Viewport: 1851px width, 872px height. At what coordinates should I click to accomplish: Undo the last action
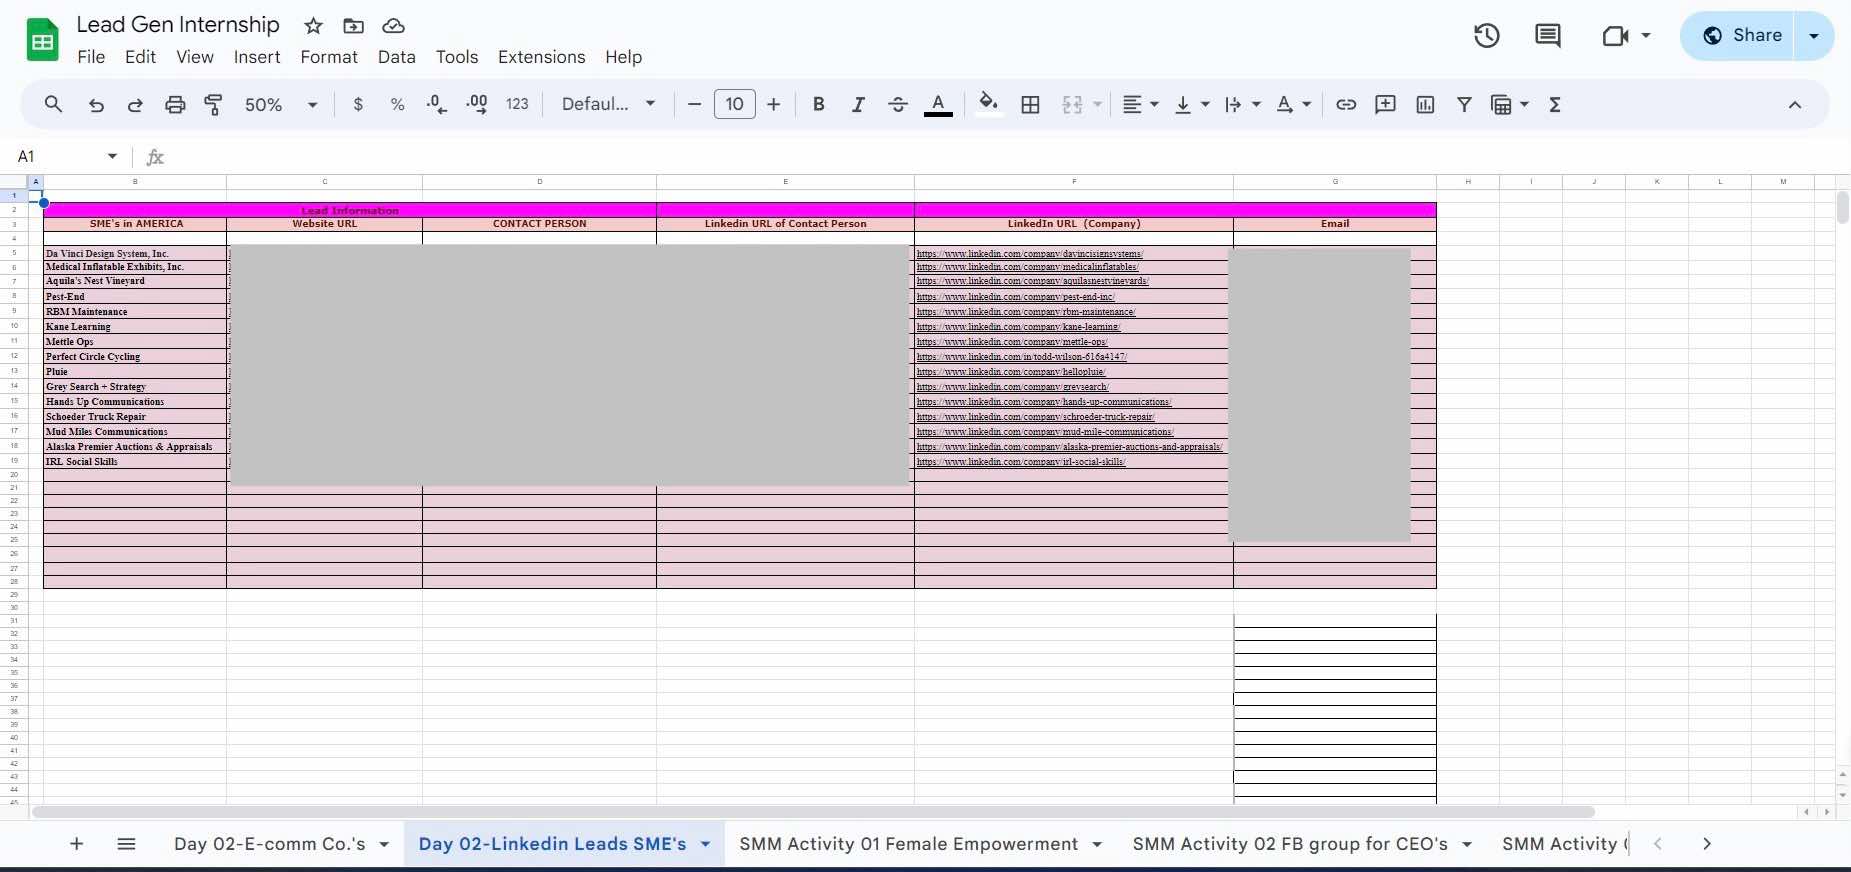(96, 104)
